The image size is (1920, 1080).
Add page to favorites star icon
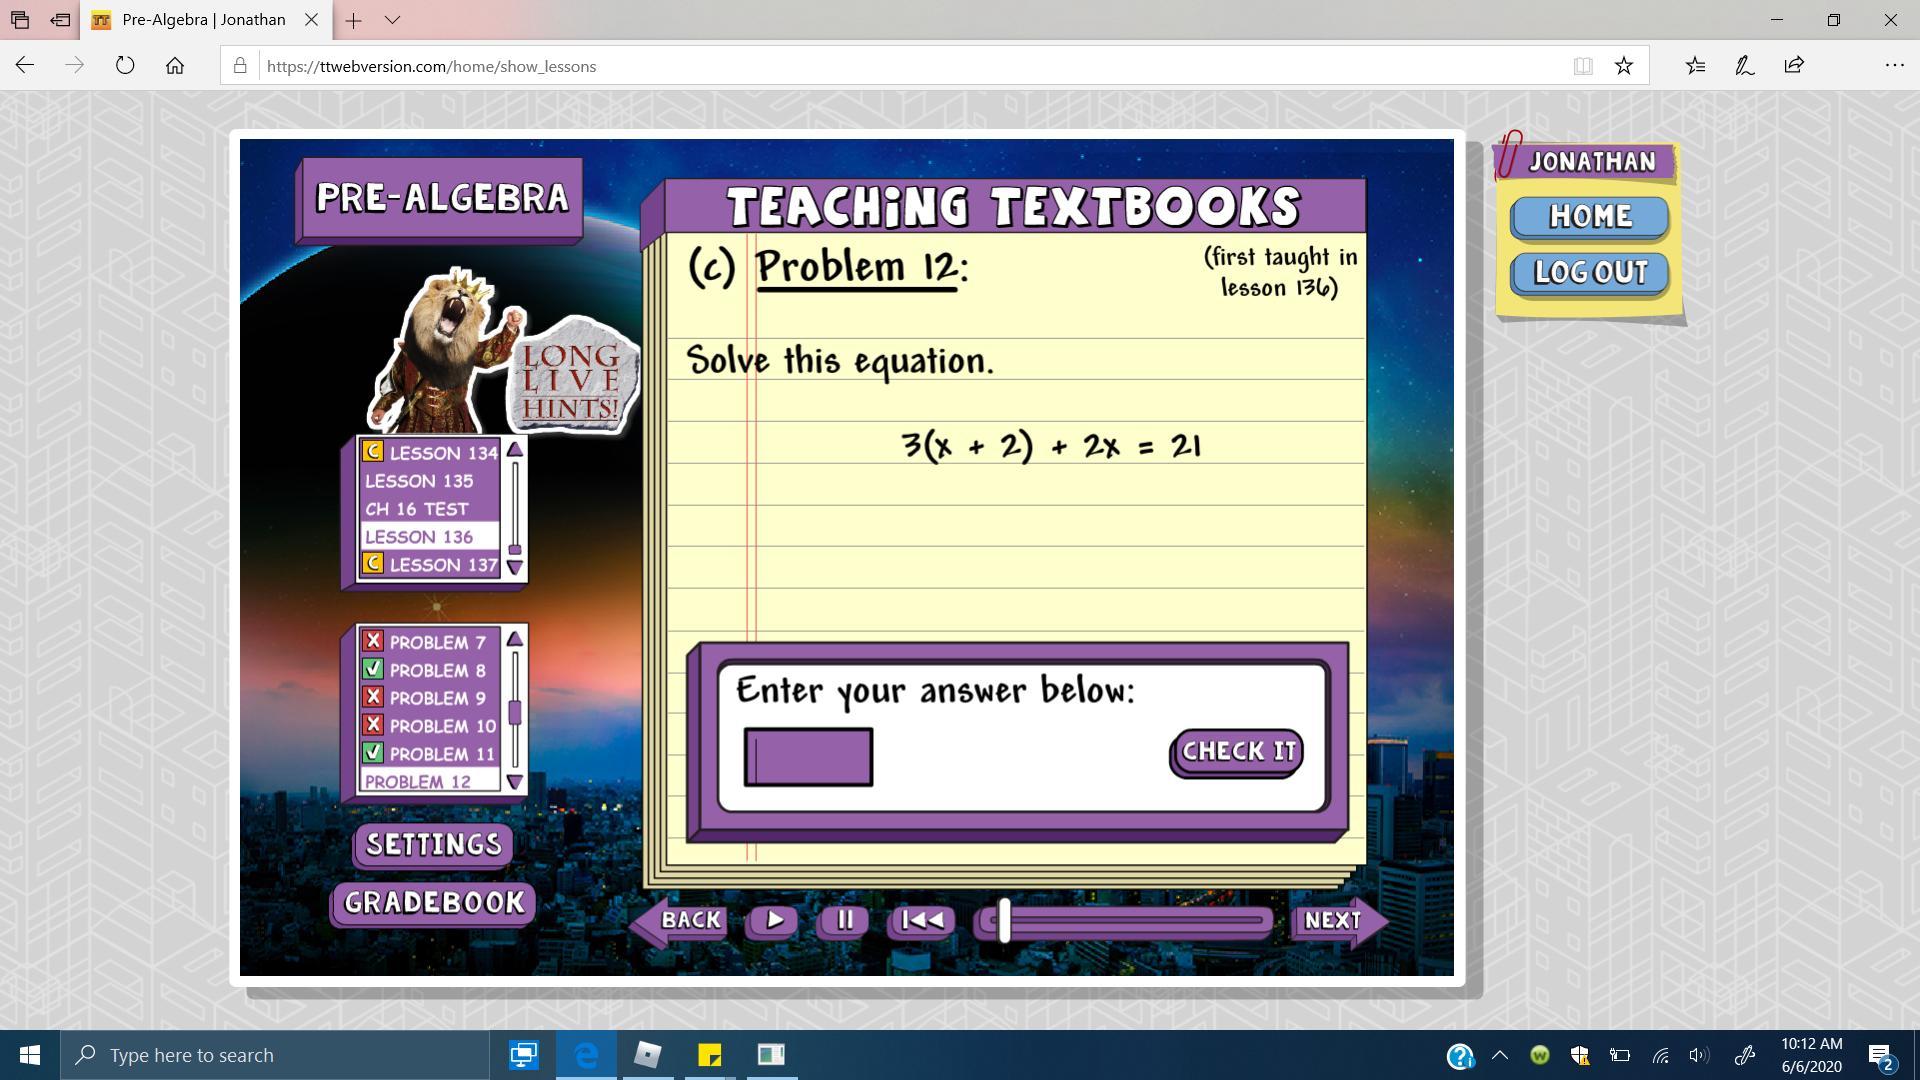1623,66
